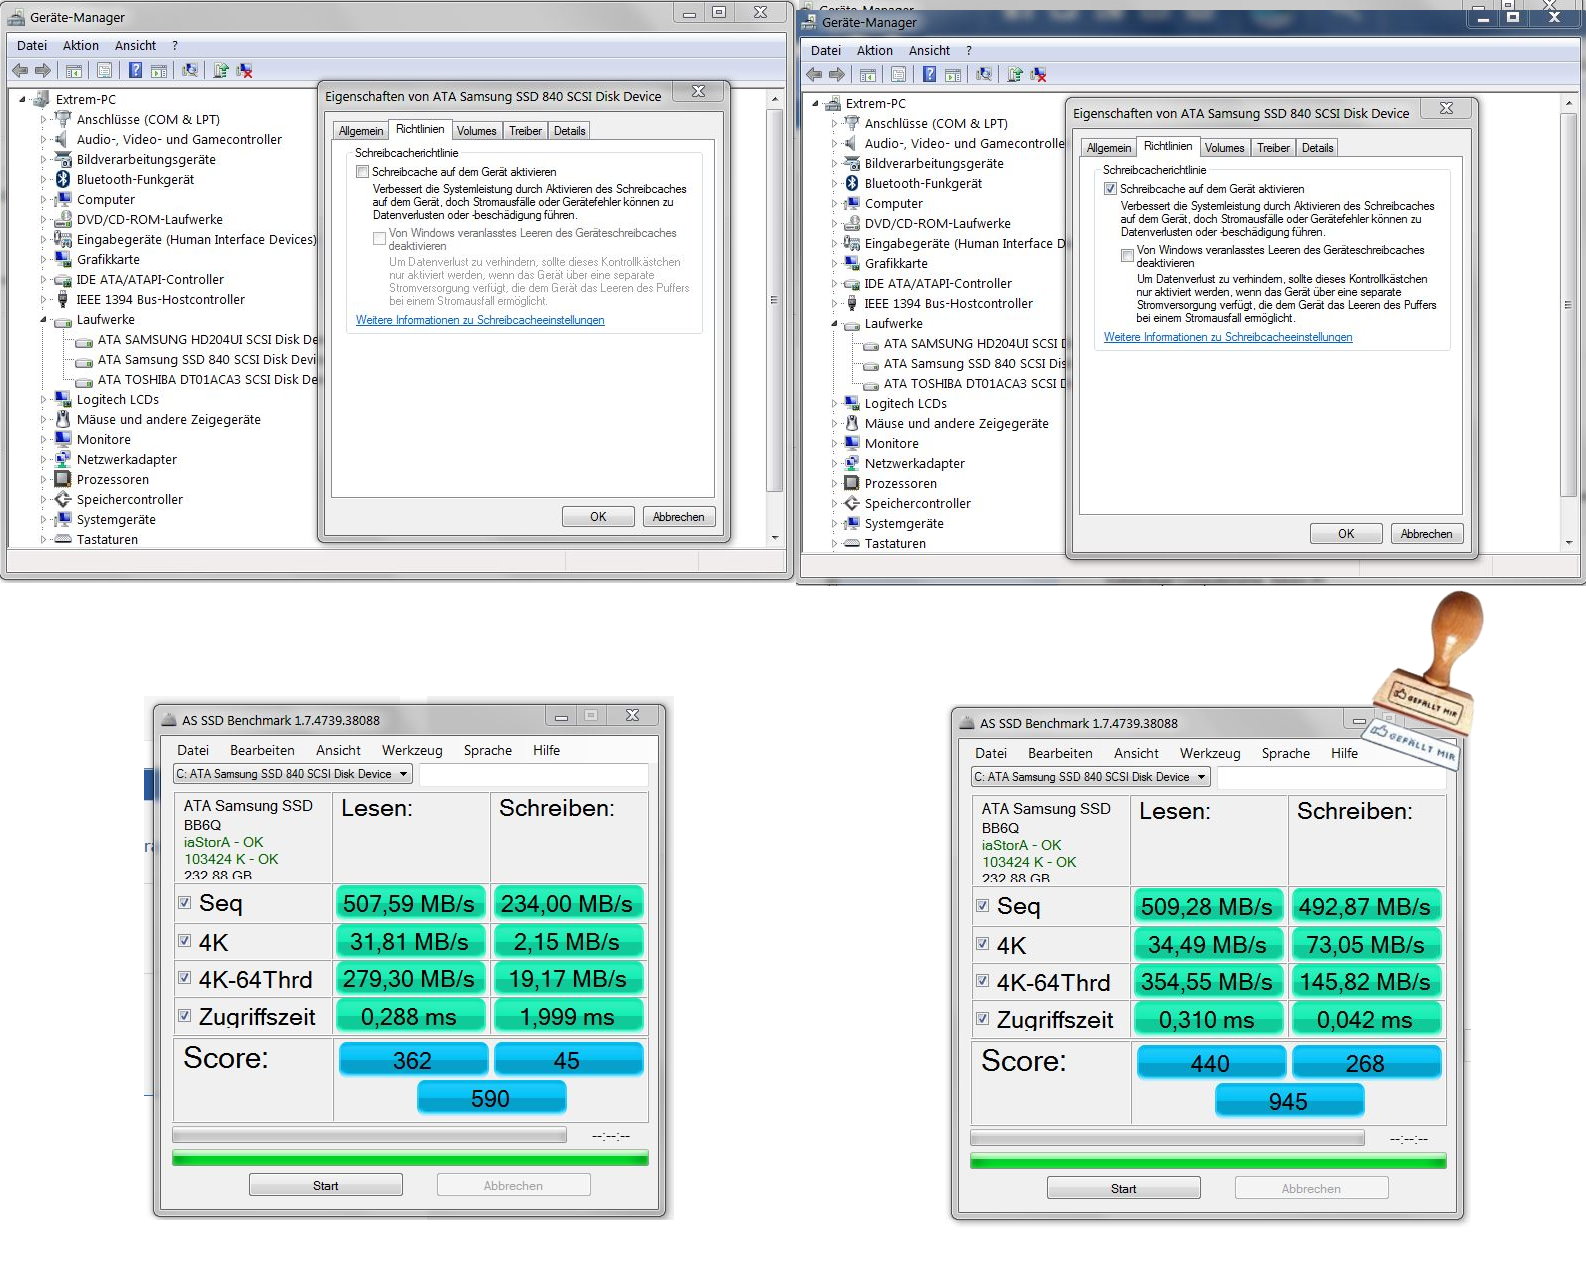Toggle Seq checkbox in right AS SSD Benchmark
The width and height of the screenshot is (1586, 1262).
(x=982, y=905)
